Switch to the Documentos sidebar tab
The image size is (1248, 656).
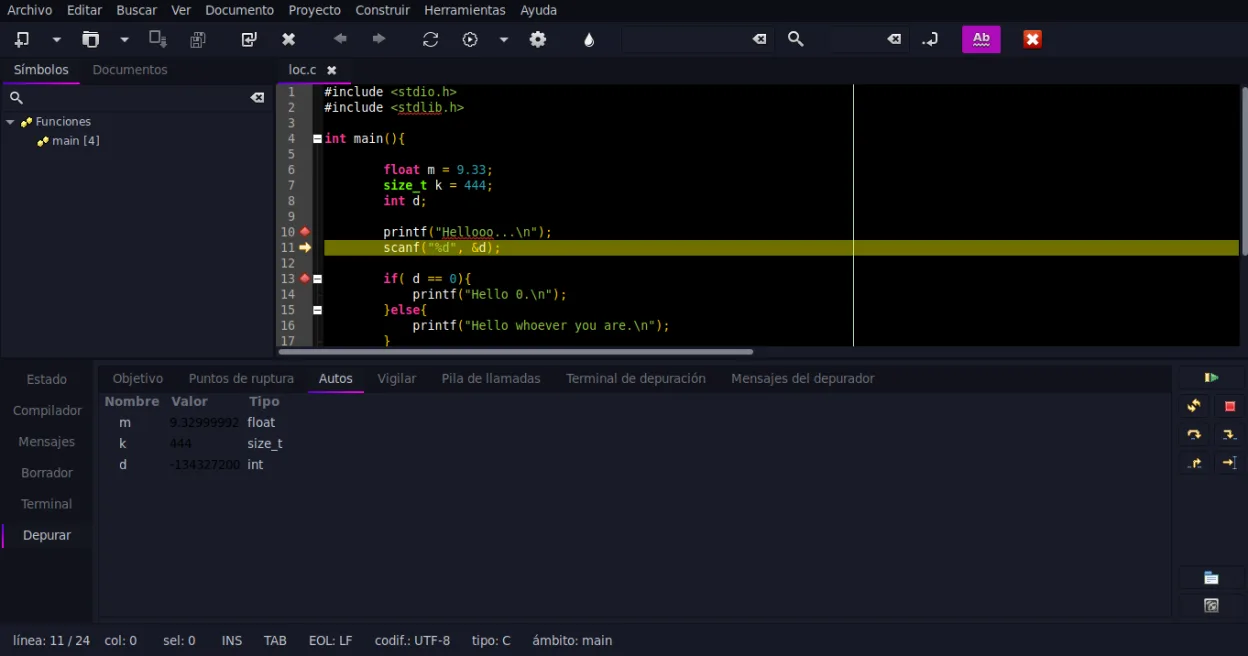(130, 70)
